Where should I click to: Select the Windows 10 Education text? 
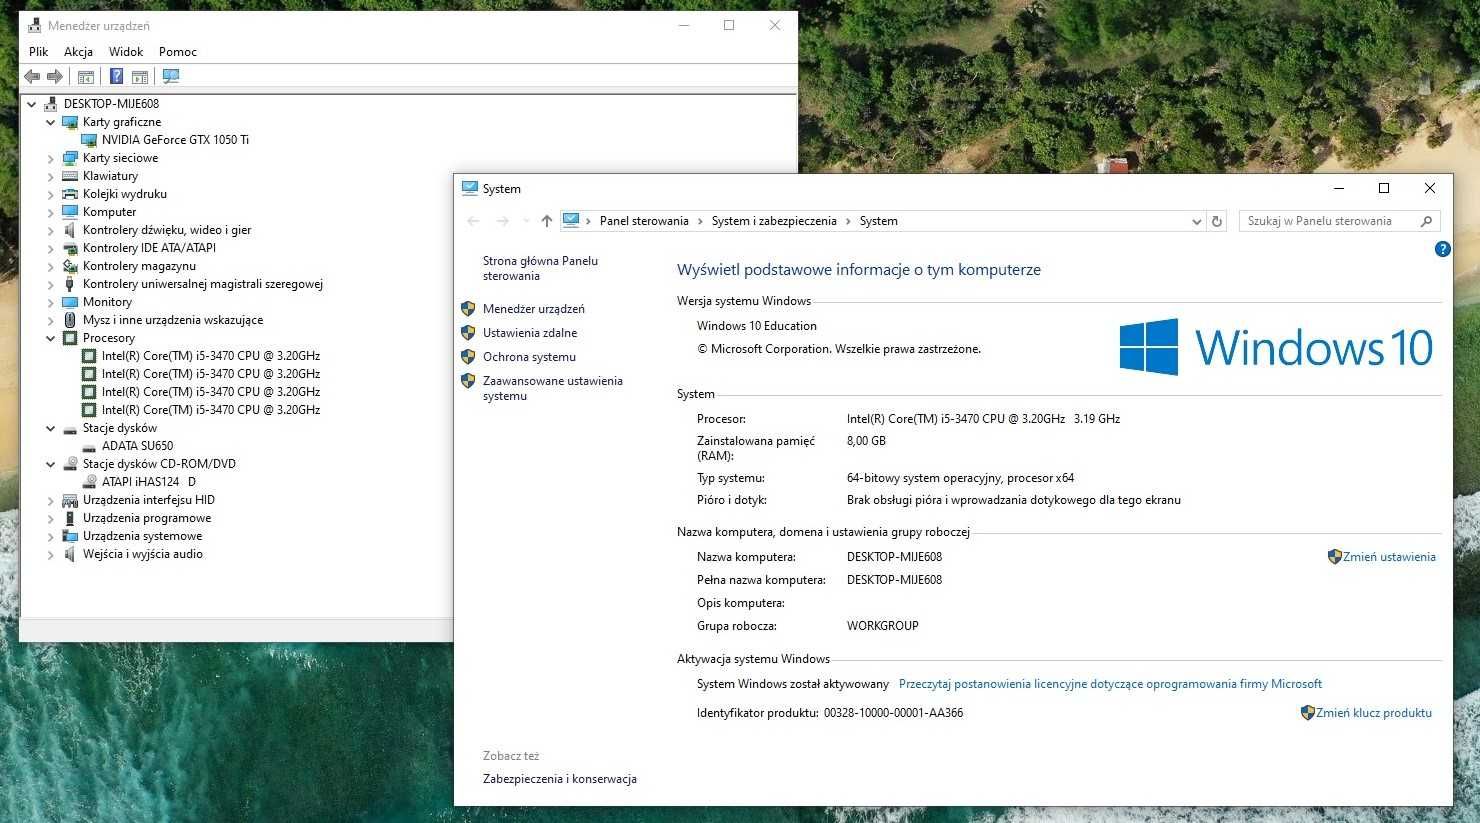point(757,326)
